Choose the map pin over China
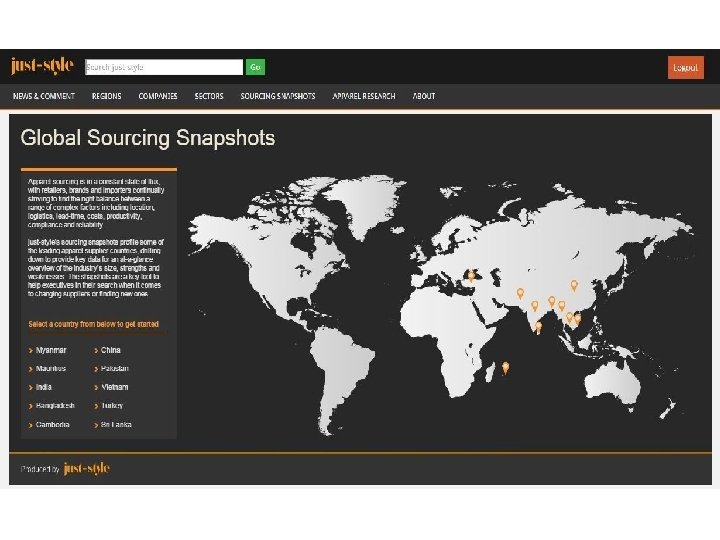This screenshot has height=540, width=720. 574,286
